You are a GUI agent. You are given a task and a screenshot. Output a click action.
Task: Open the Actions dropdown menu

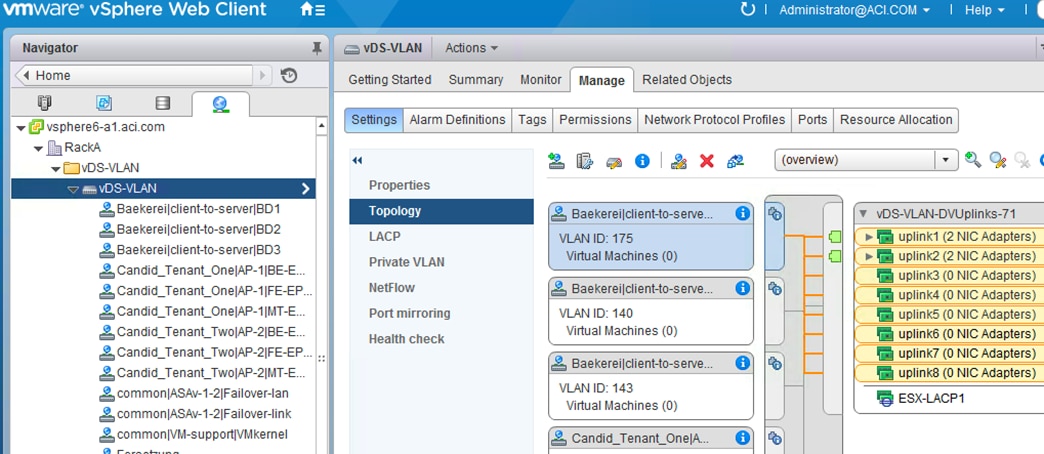click(x=471, y=48)
